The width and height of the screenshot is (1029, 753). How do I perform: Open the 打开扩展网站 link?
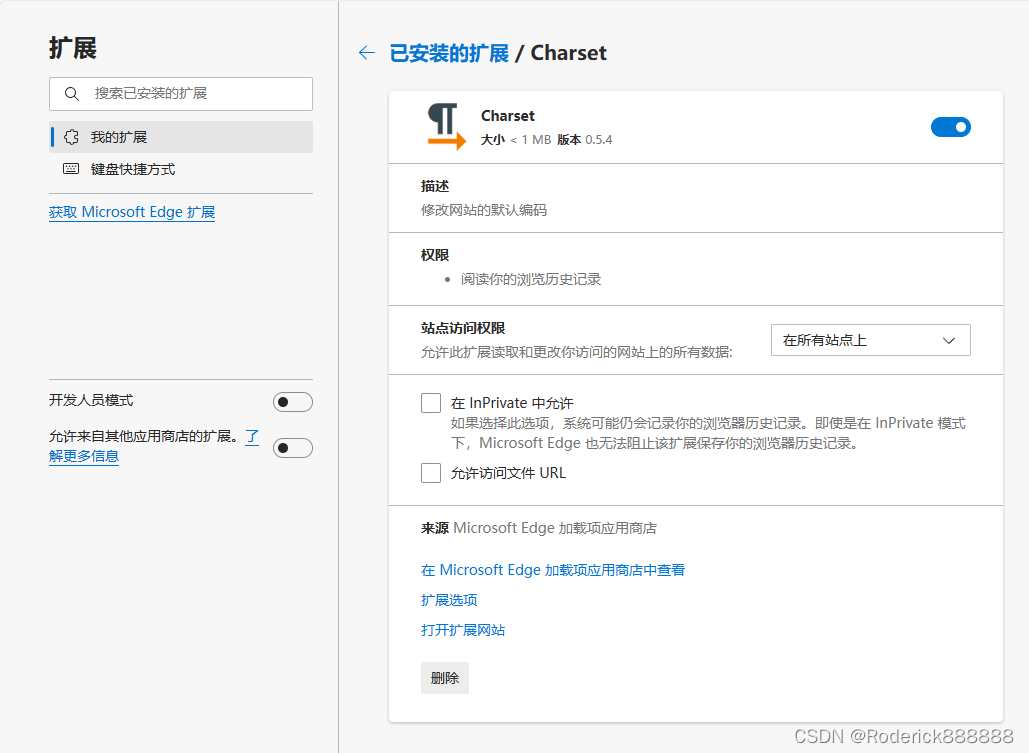[463, 630]
